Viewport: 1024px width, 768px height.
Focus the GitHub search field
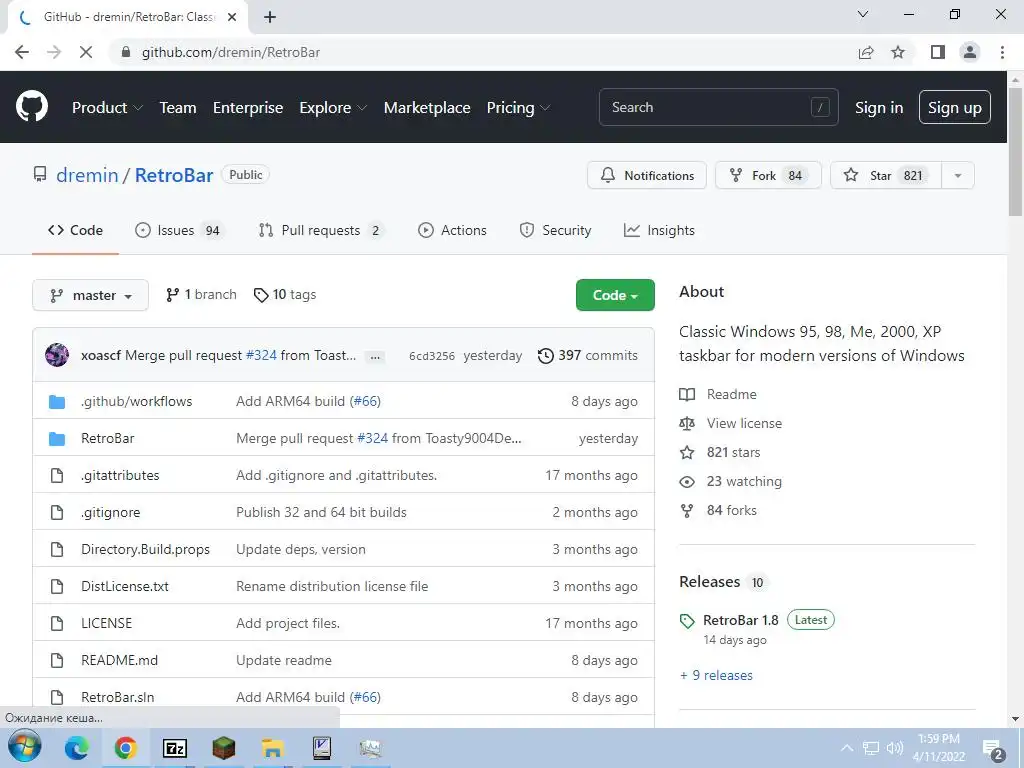click(718, 107)
